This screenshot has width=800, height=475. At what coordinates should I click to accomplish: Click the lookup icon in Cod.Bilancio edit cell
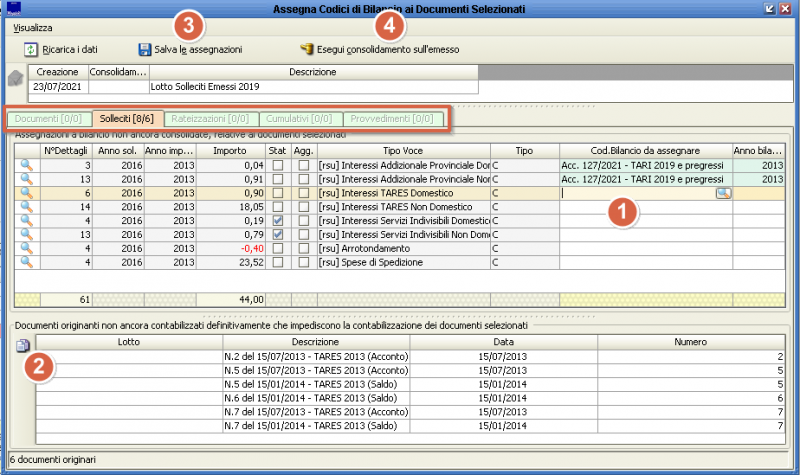click(x=723, y=193)
